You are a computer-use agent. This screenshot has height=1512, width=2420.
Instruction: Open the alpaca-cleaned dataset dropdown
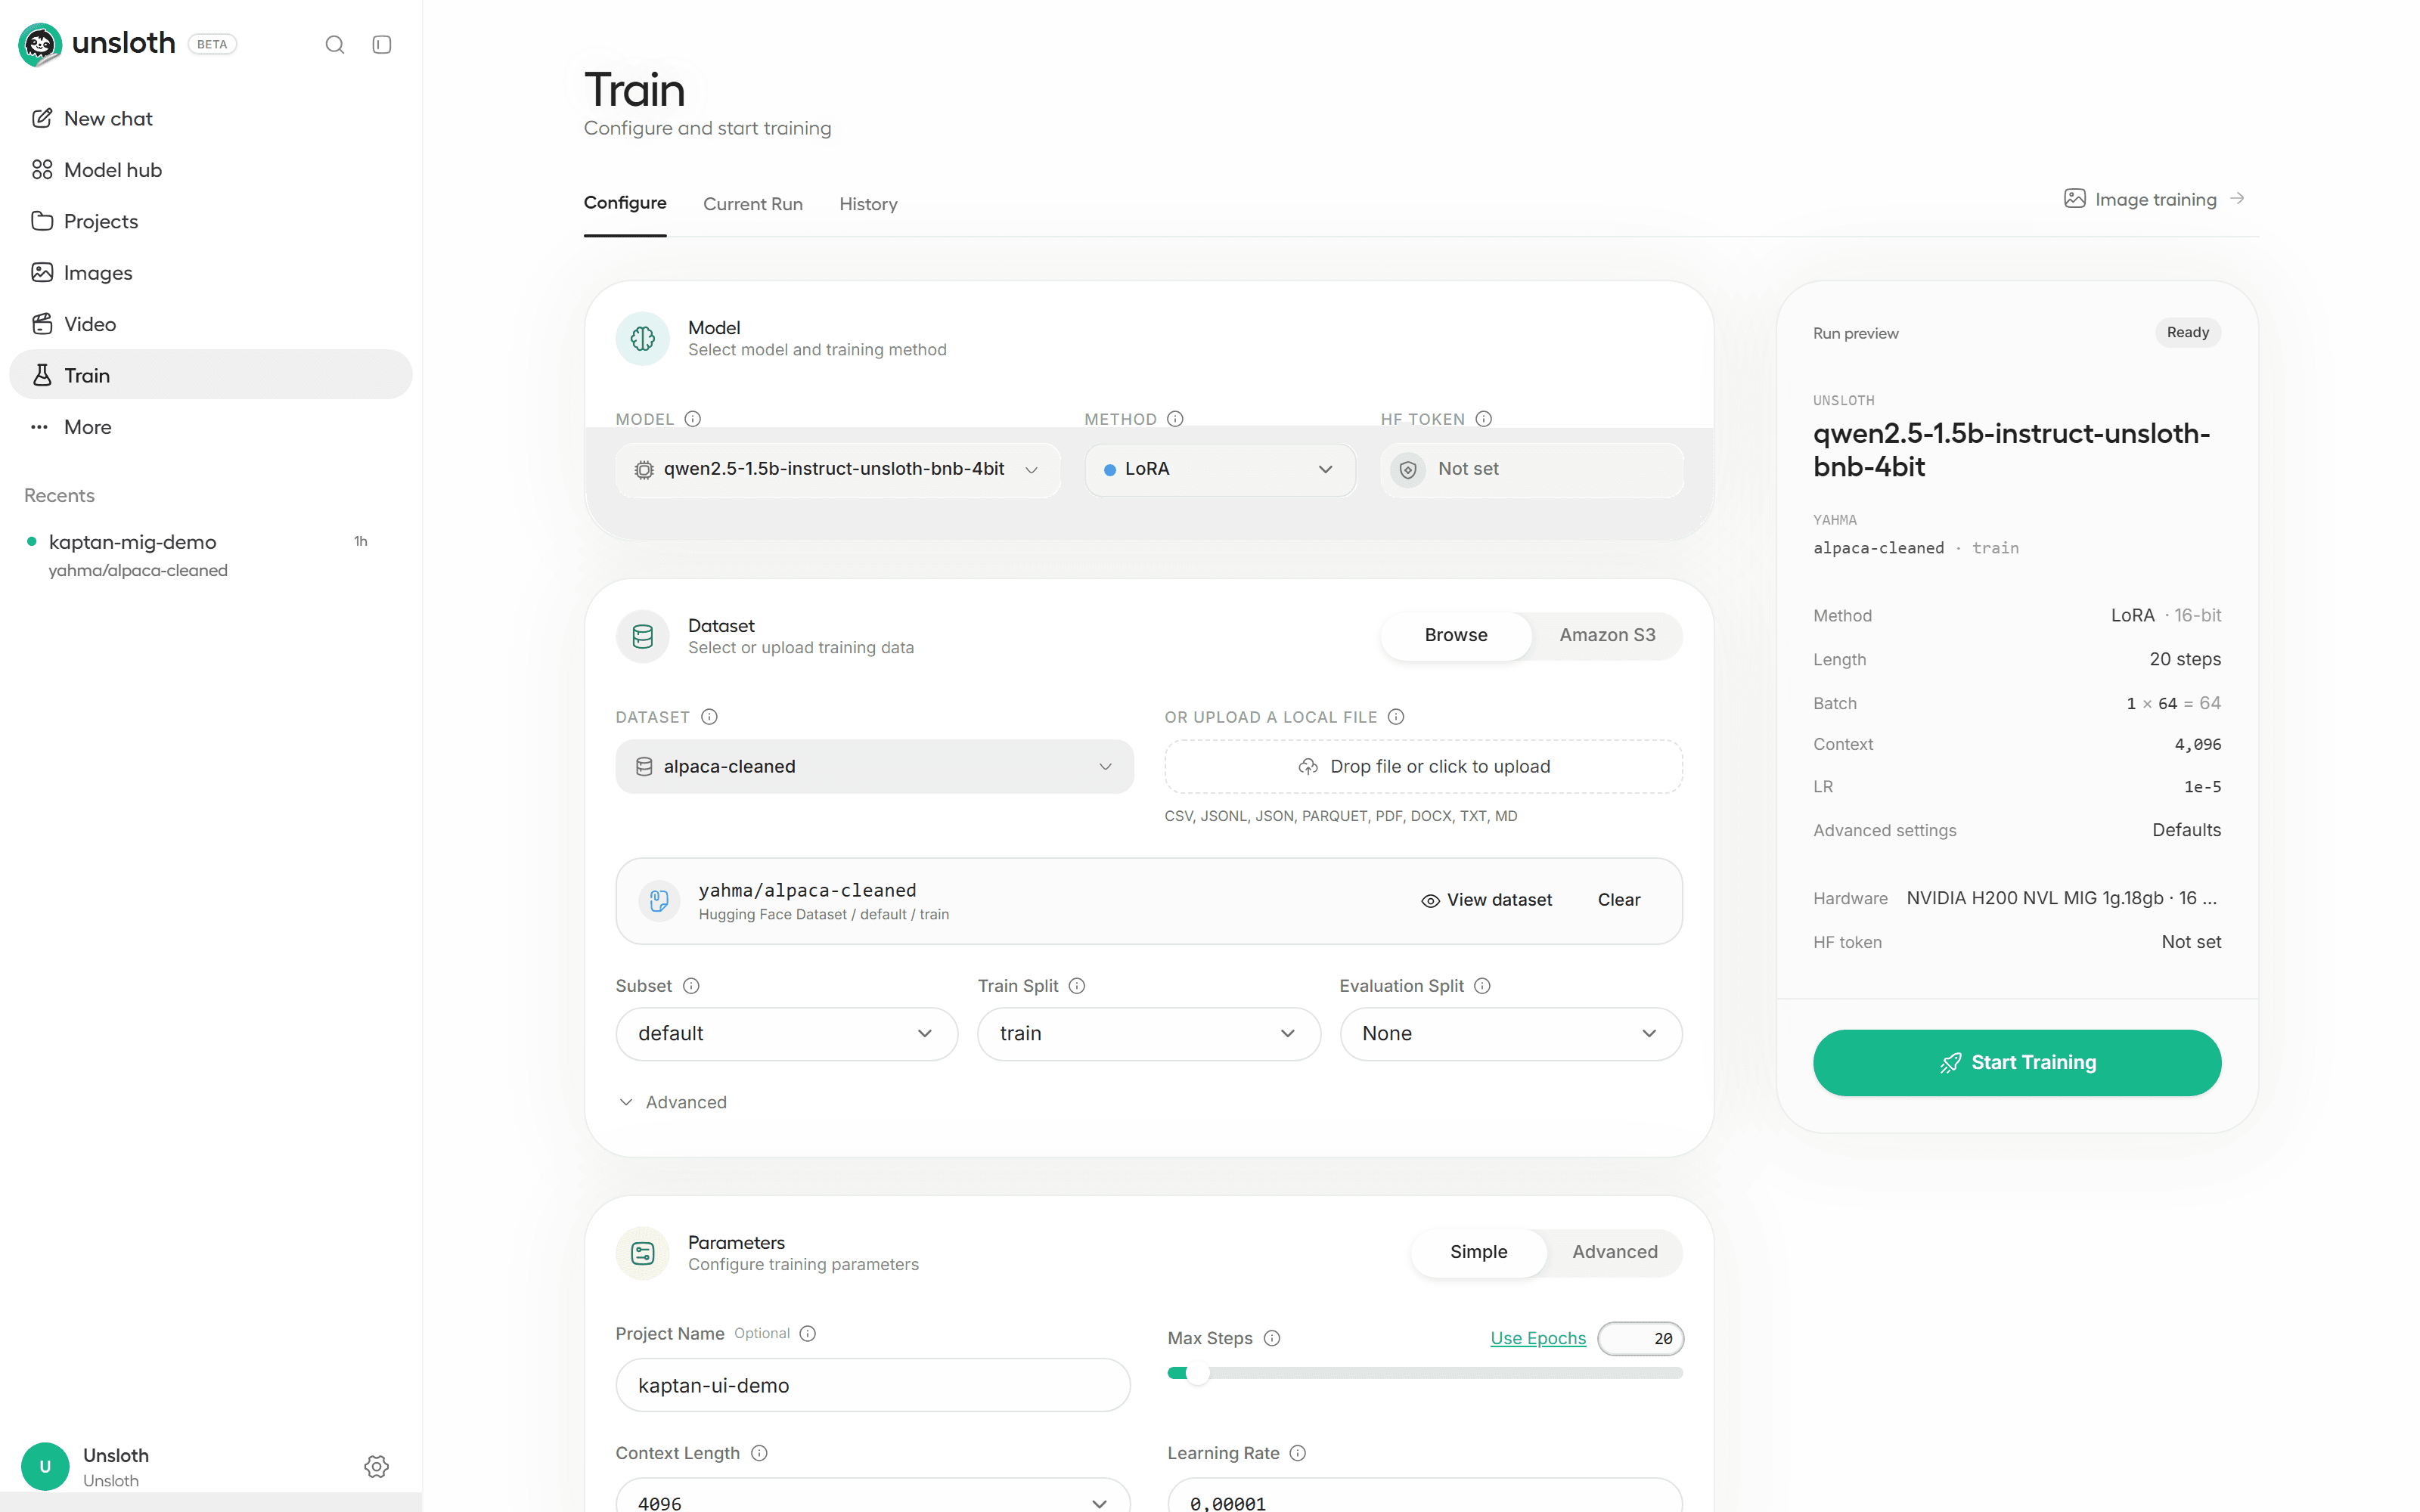point(874,767)
